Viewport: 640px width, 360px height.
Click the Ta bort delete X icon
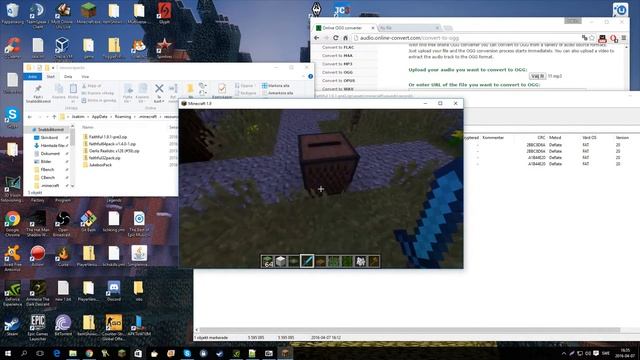tap(159, 89)
